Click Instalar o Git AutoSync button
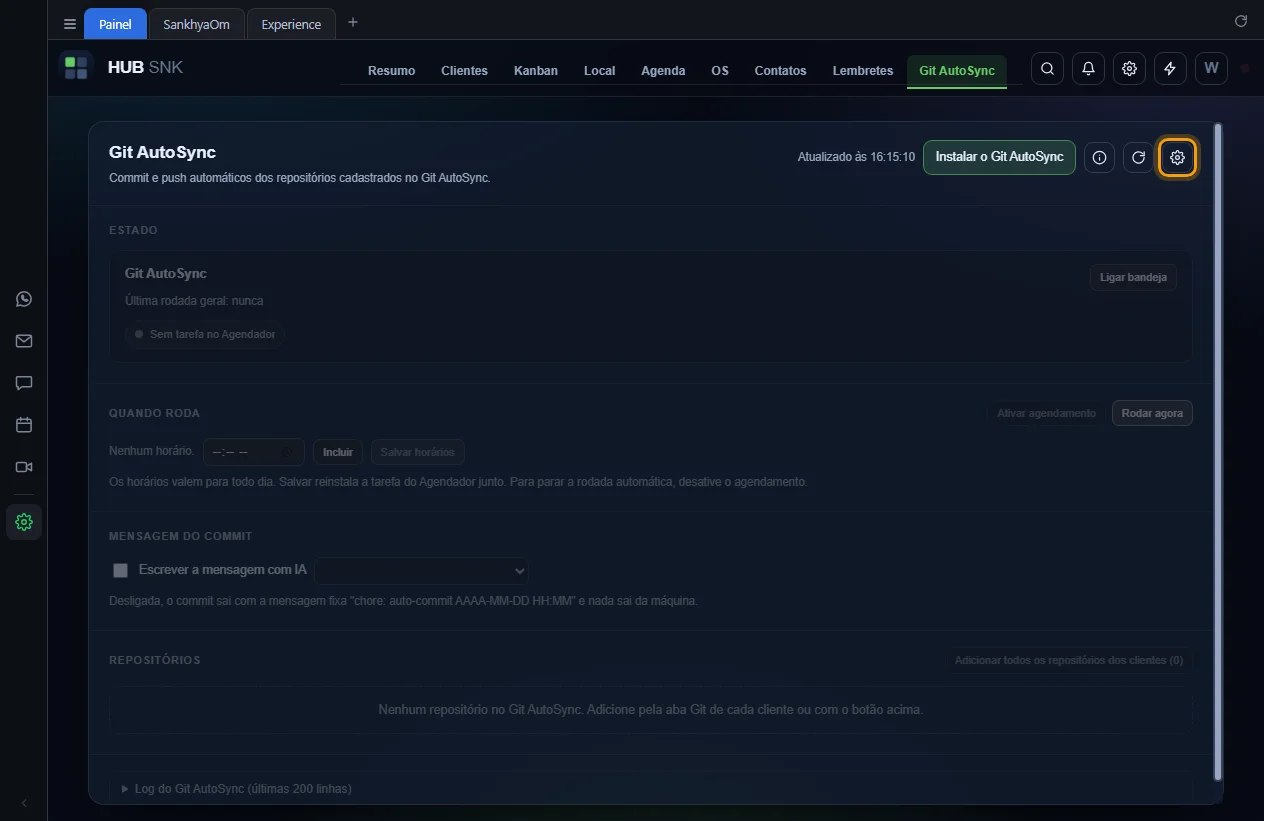Image resolution: width=1264 pixels, height=821 pixels. click(x=999, y=157)
